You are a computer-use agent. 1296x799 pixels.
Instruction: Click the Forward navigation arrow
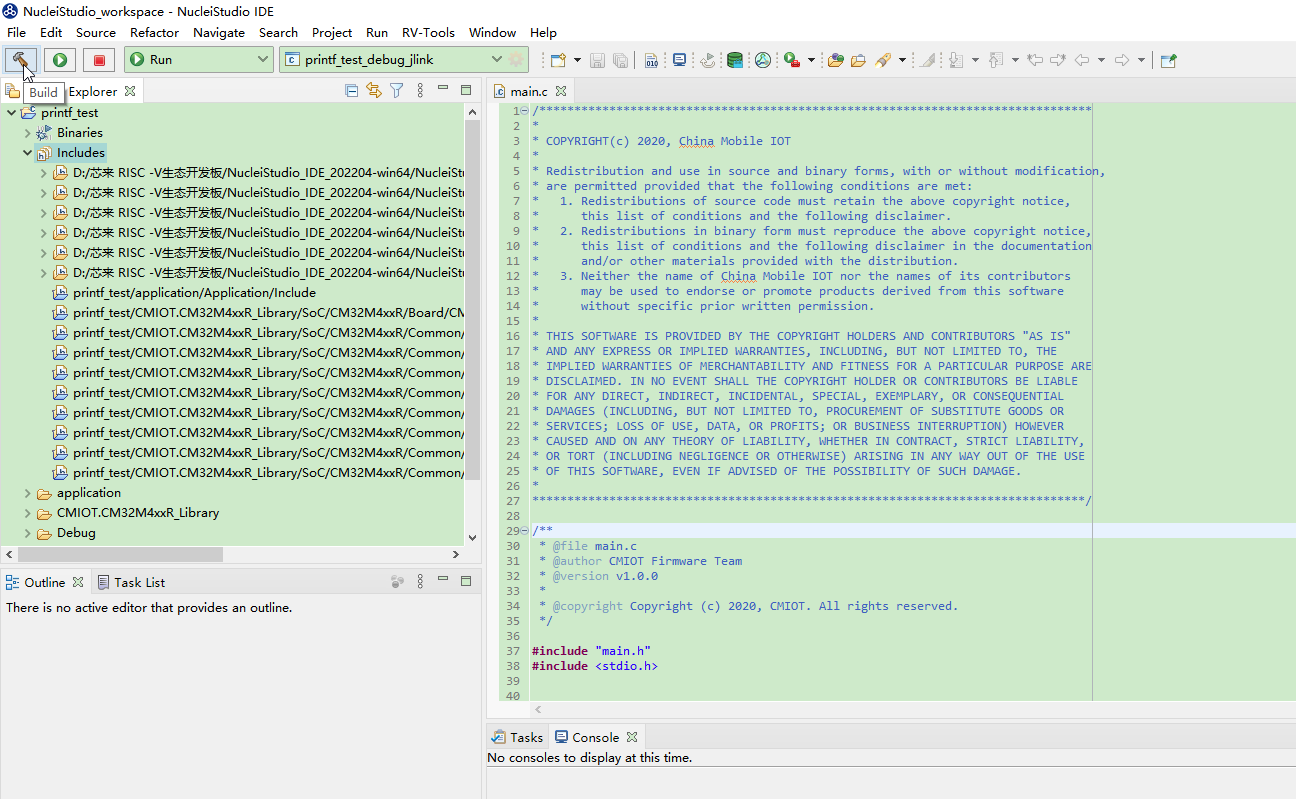pyautogui.click(x=1122, y=60)
